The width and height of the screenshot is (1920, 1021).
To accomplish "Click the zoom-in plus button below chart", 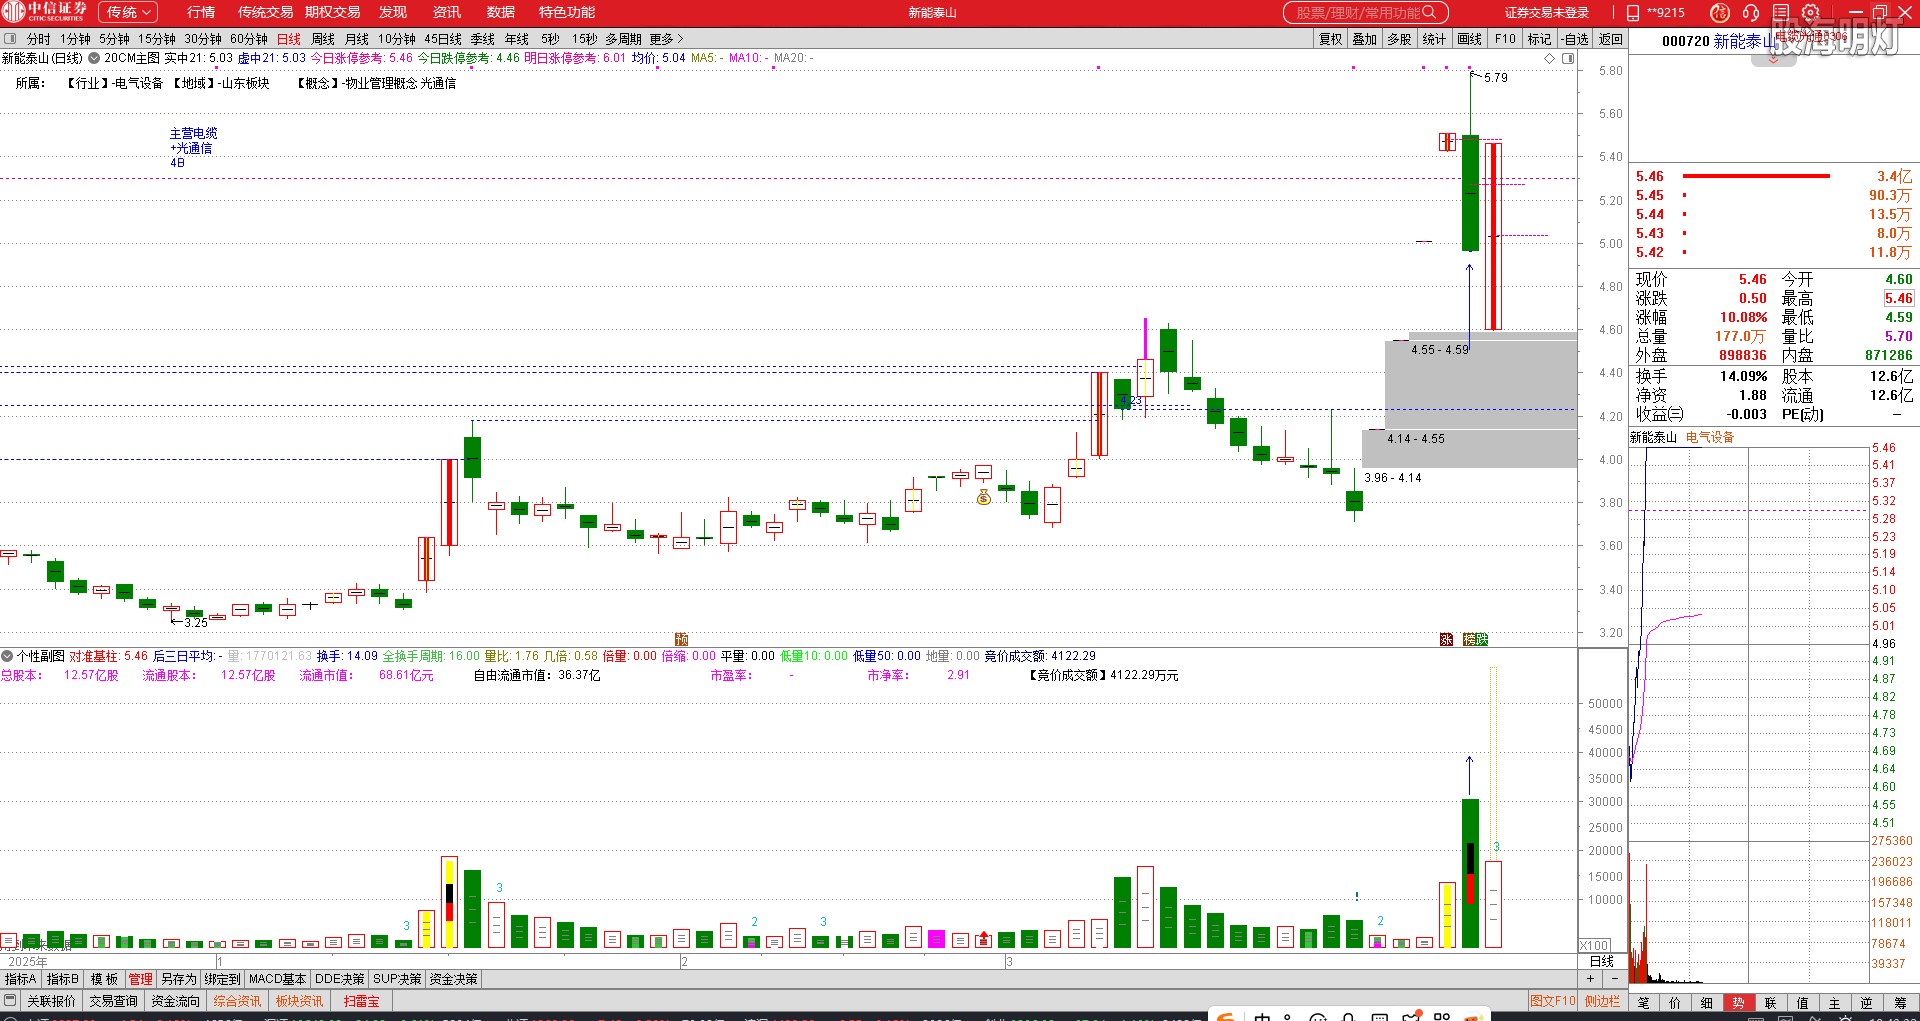I will click(x=1591, y=979).
